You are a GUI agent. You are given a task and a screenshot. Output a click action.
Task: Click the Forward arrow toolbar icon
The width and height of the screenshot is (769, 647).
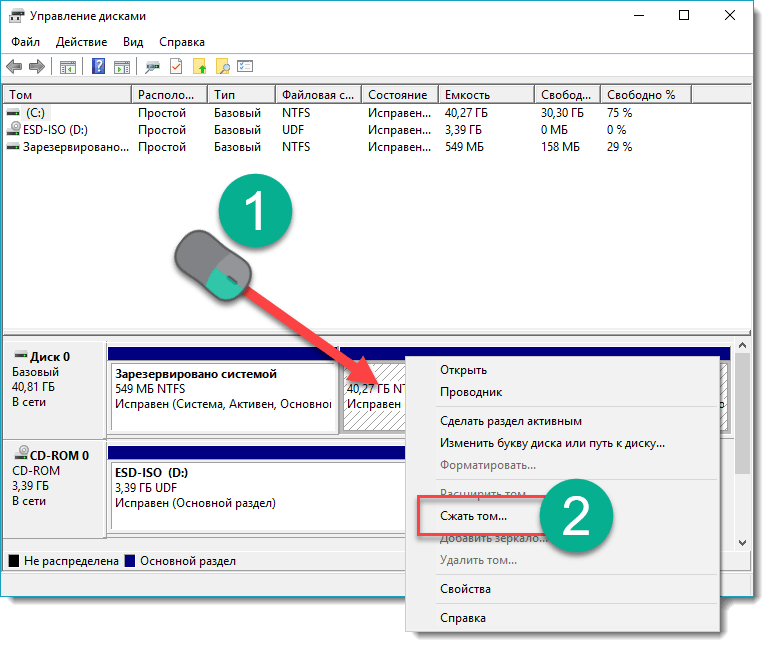click(x=37, y=66)
